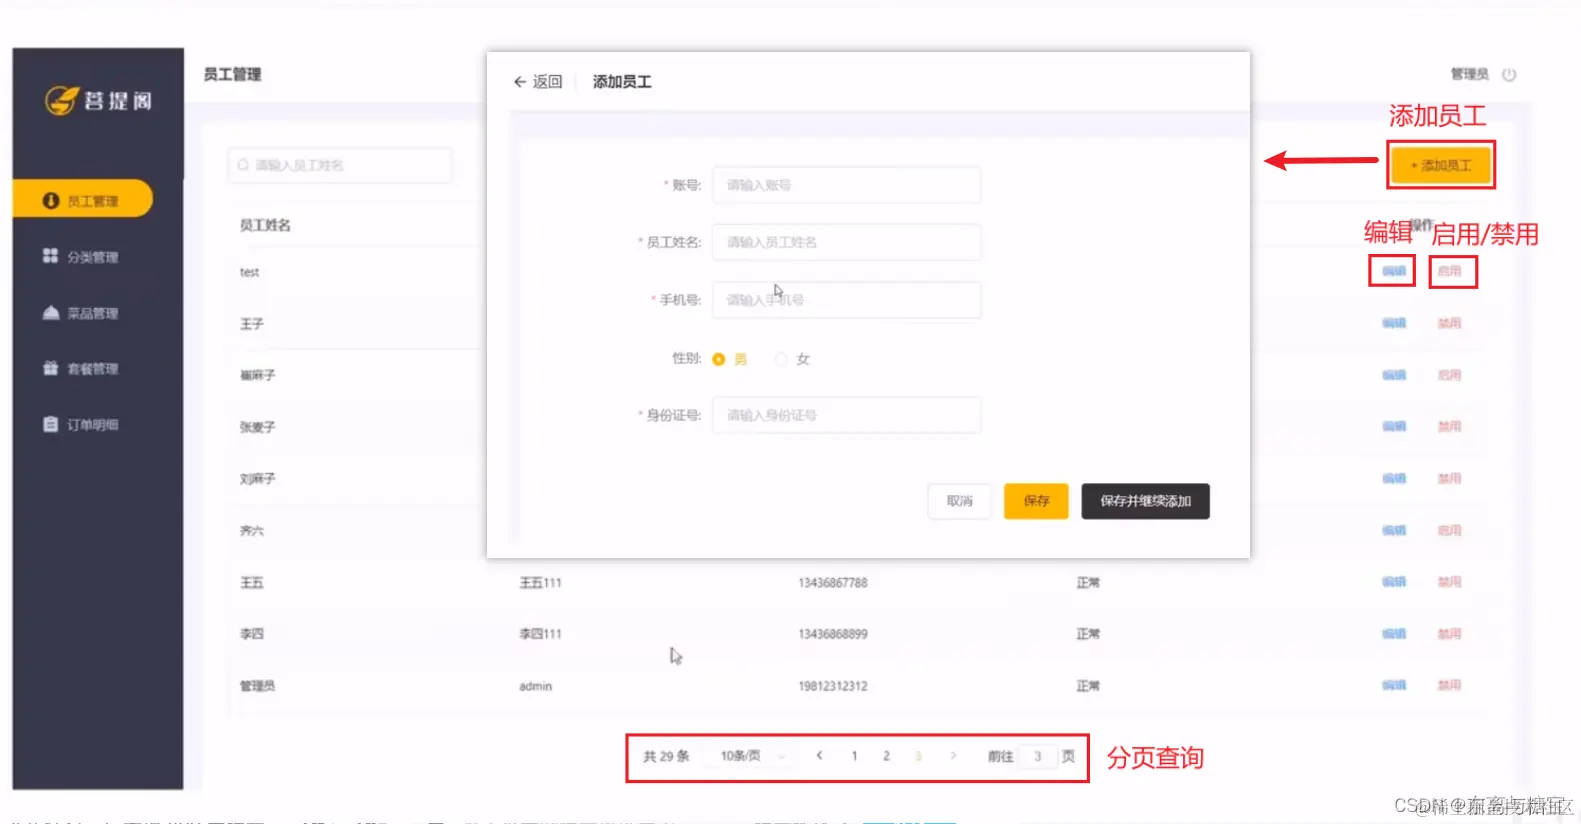Click the 共 29 条 total count text

tap(666, 756)
